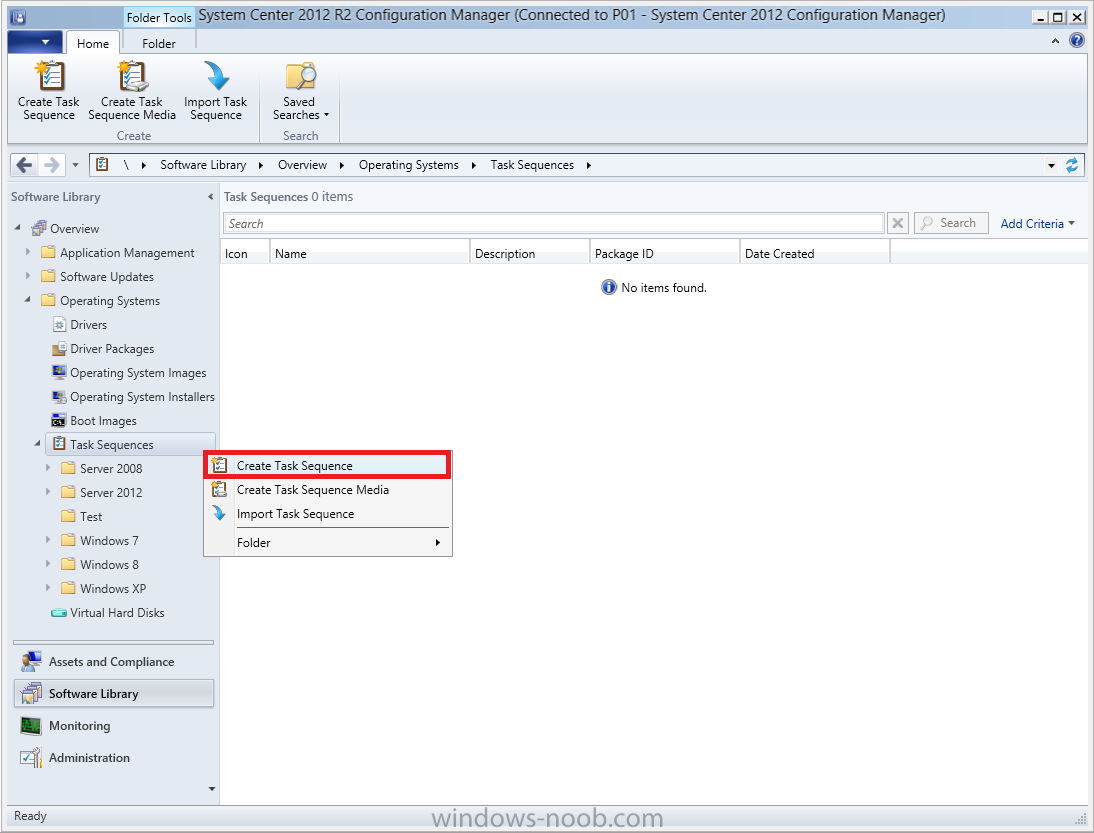1094x833 pixels.
Task: Sort by the Description column header
Action: tap(530, 254)
